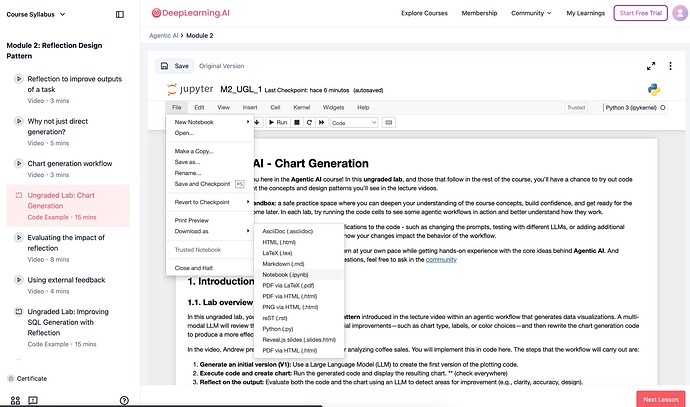Click the interrupt kernel stop icon

297,122
